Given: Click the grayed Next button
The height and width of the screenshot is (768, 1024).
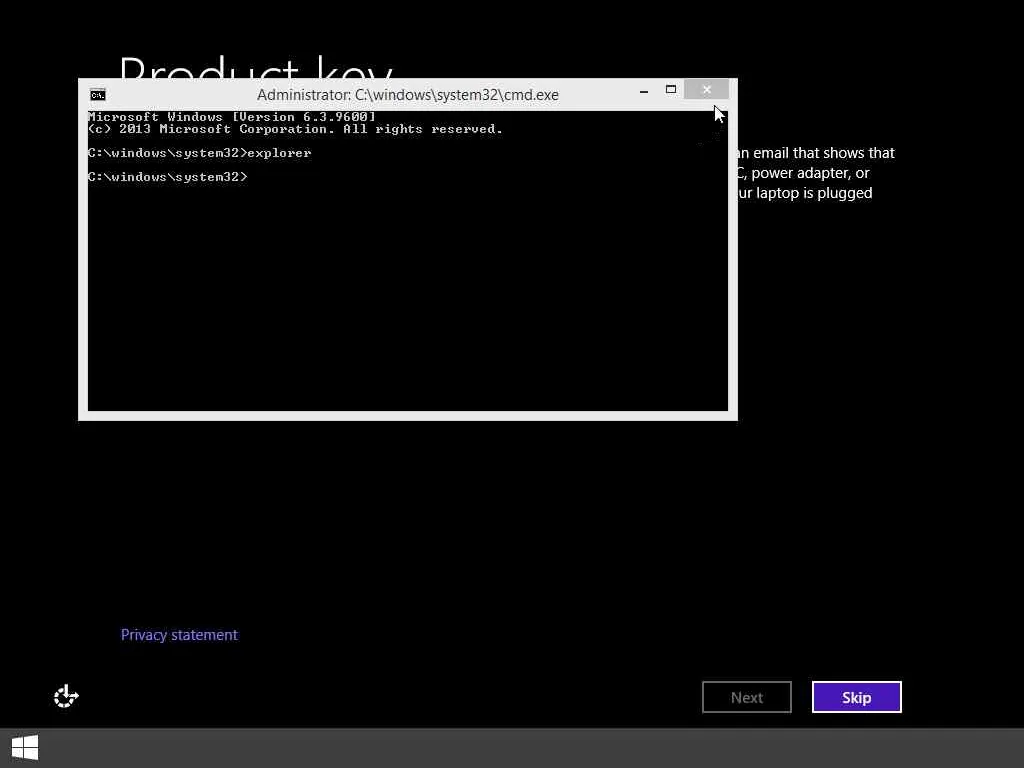Looking at the screenshot, I should pos(746,697).
